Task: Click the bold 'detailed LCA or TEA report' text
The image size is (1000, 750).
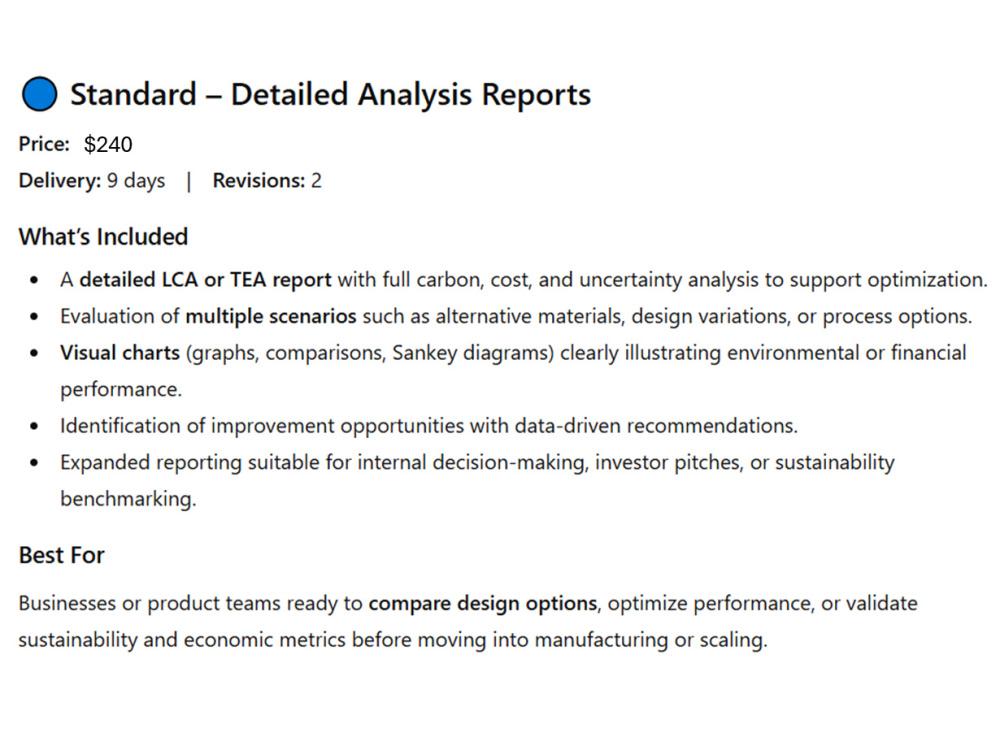Action: click(x=205, y=280)
